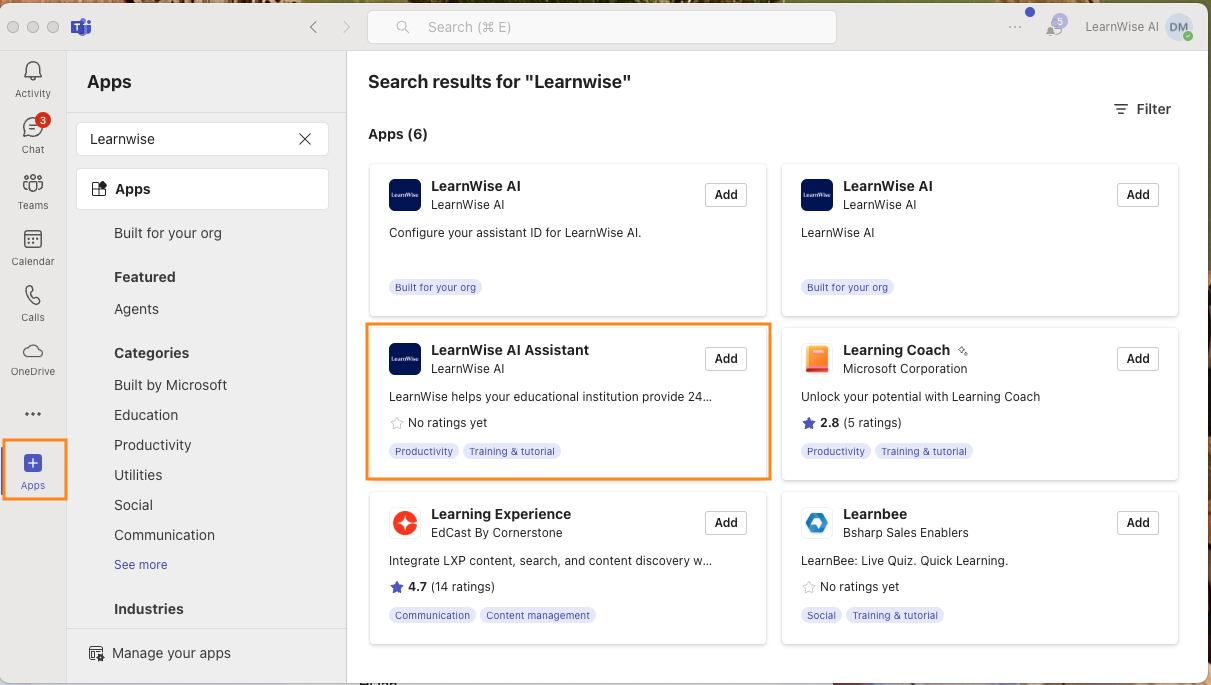
Task: Click the Learnwise apps search field
Action: [202, 139]
